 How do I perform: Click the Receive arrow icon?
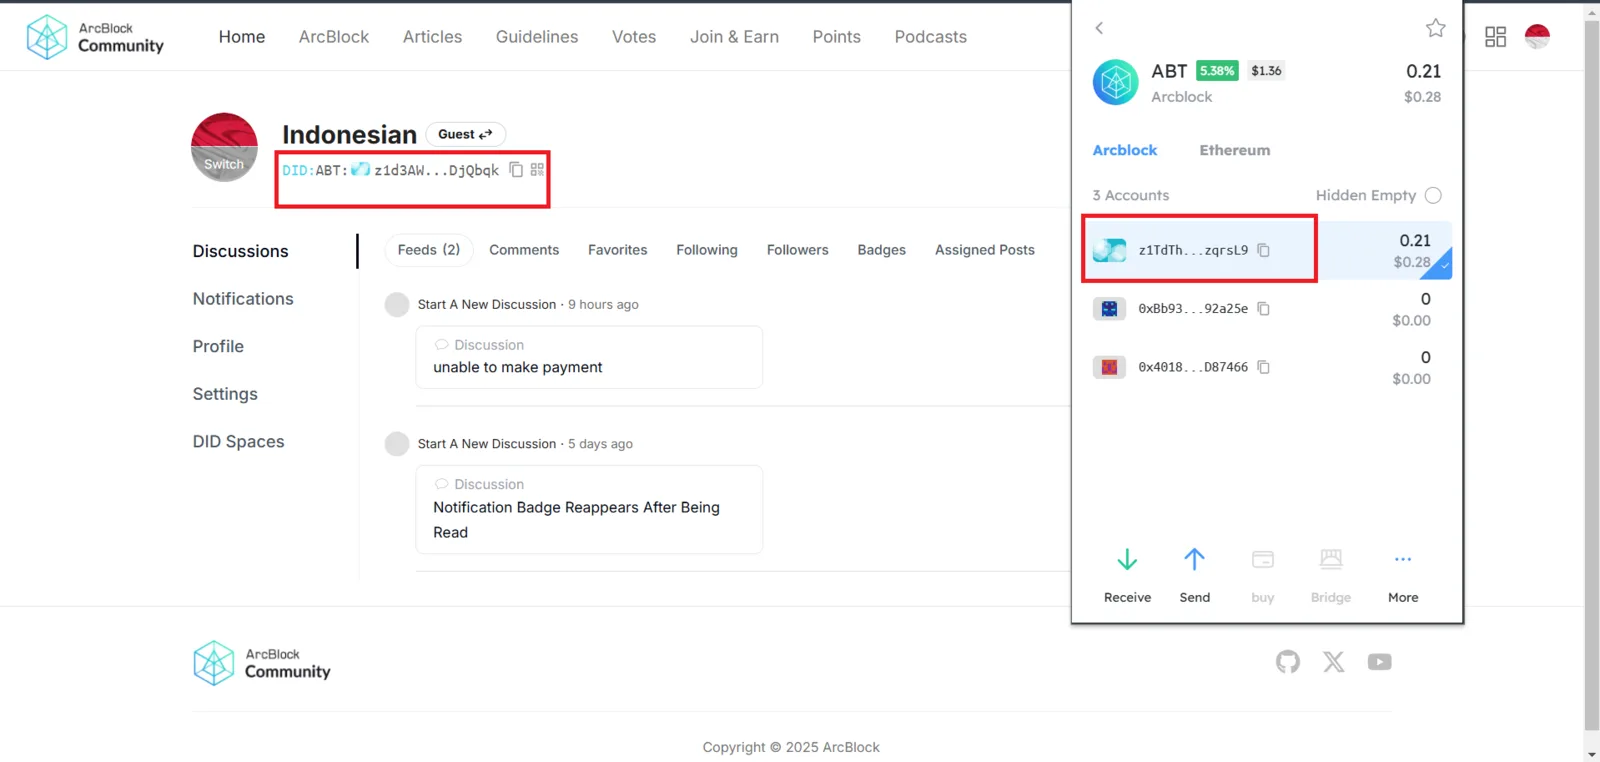coord(1127,560)
